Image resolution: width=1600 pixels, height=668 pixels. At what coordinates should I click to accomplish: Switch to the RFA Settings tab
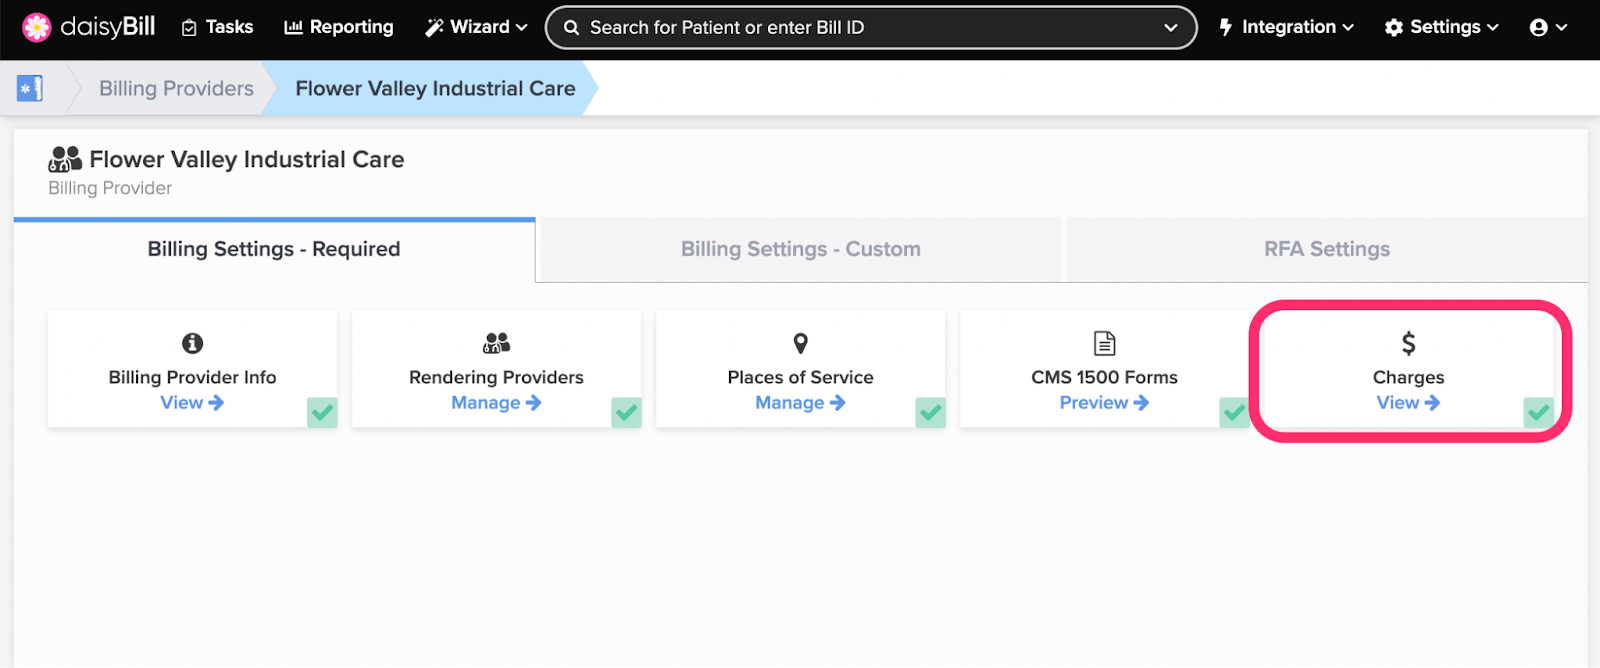[x=1327, y=249]
